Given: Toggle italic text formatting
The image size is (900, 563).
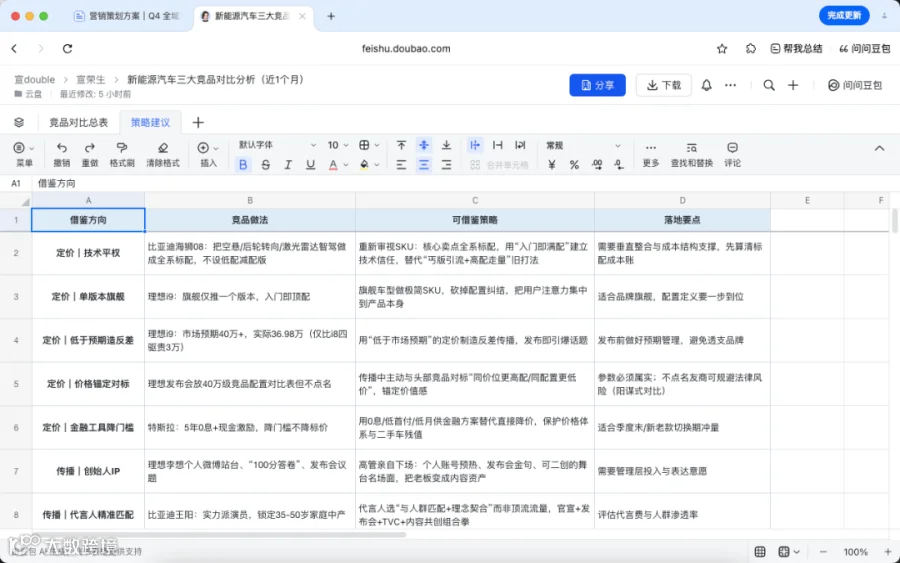Looking at the screenshot, I should [288, 165].
